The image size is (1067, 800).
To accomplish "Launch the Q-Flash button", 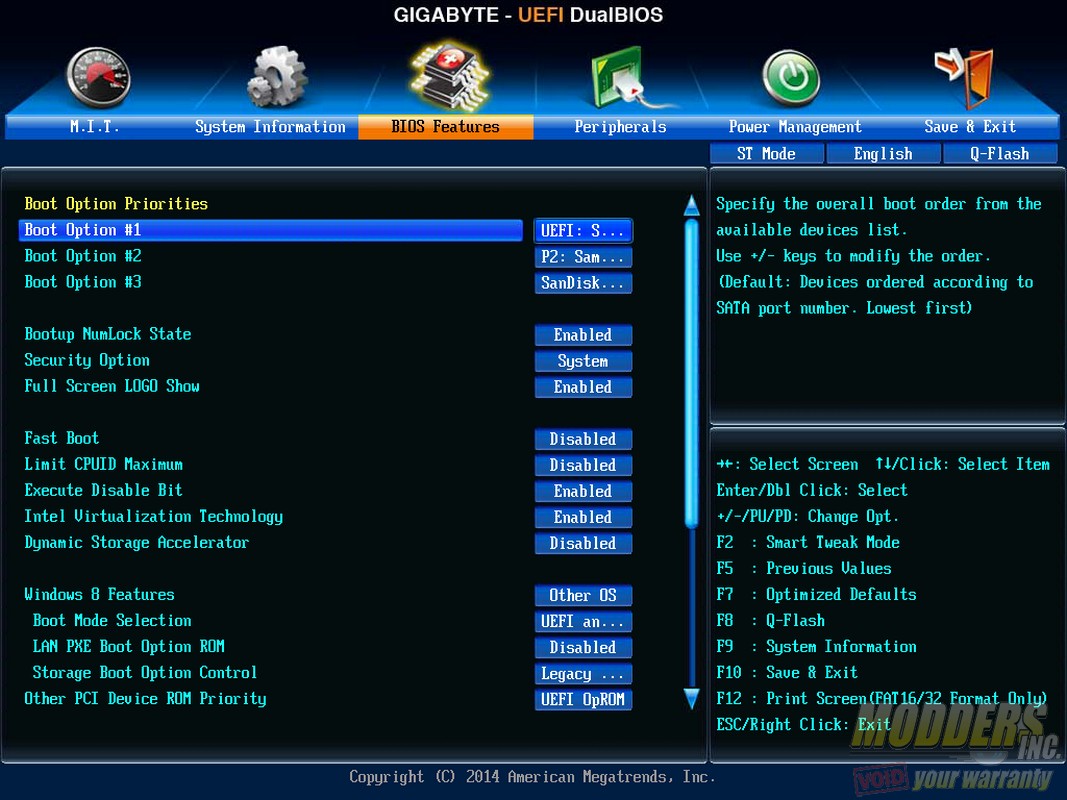I will pyautogui.click(x=1000, y=154).
